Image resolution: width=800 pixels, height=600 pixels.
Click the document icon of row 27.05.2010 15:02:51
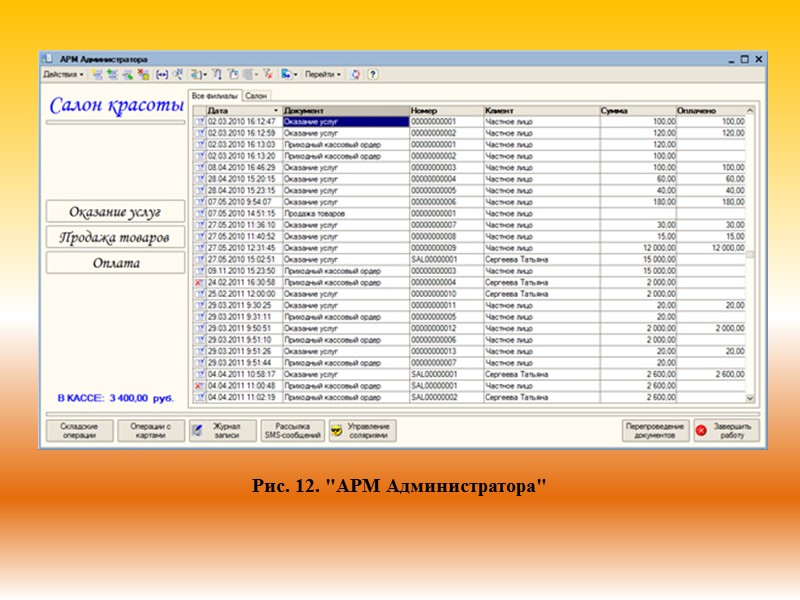tap(199, 259)
